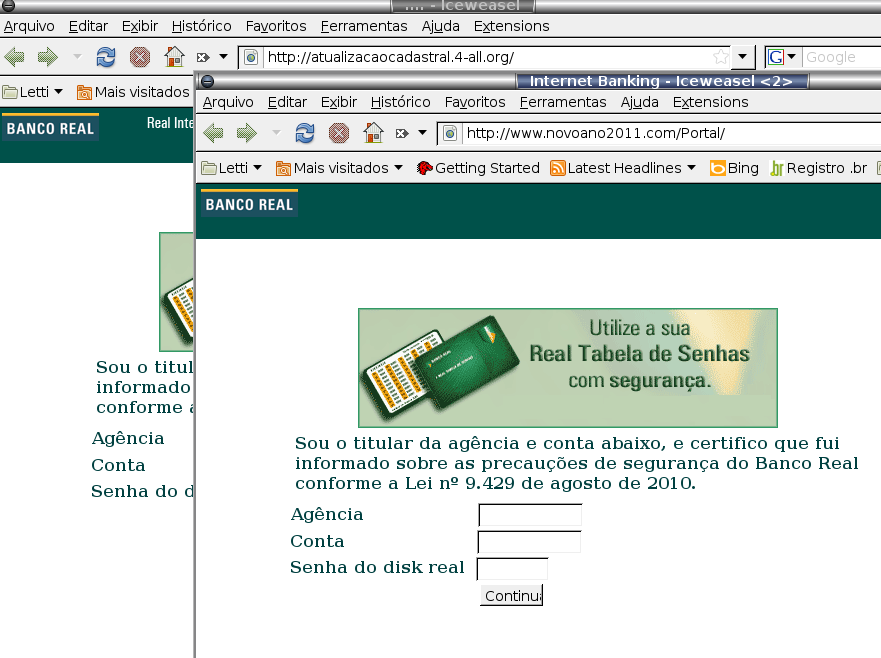Open Extensions menu in front window
Viewport: 881px width, 658px height.
click(710, 102)
